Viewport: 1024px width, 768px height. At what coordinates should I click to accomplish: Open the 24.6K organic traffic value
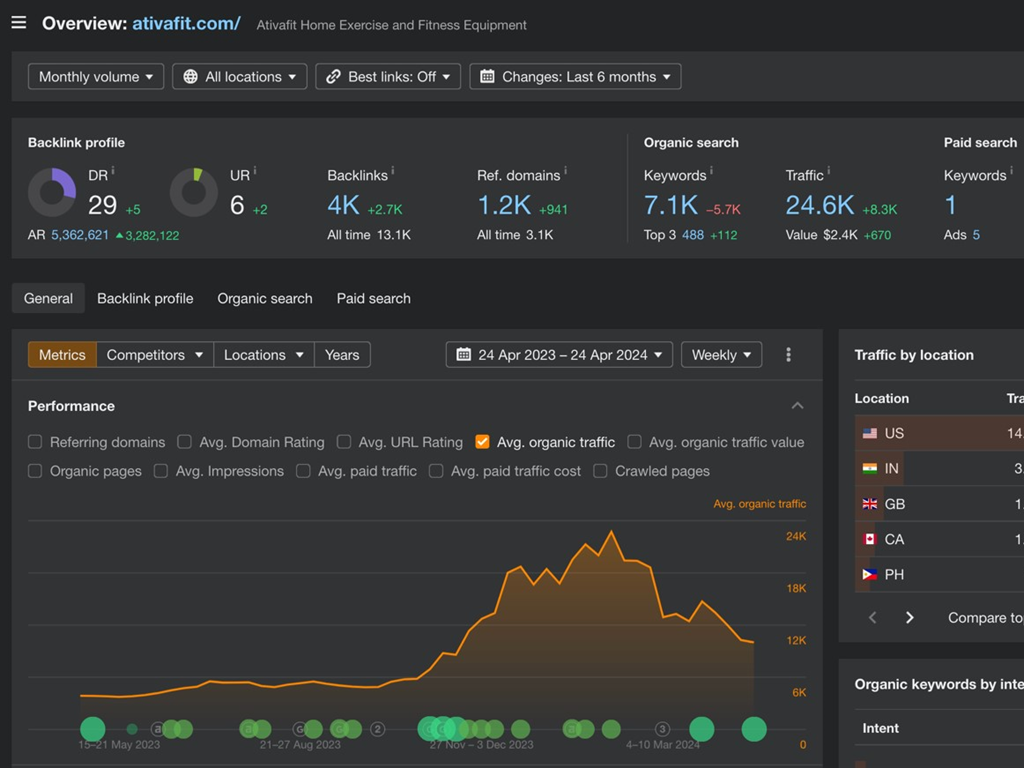[820, 206]
